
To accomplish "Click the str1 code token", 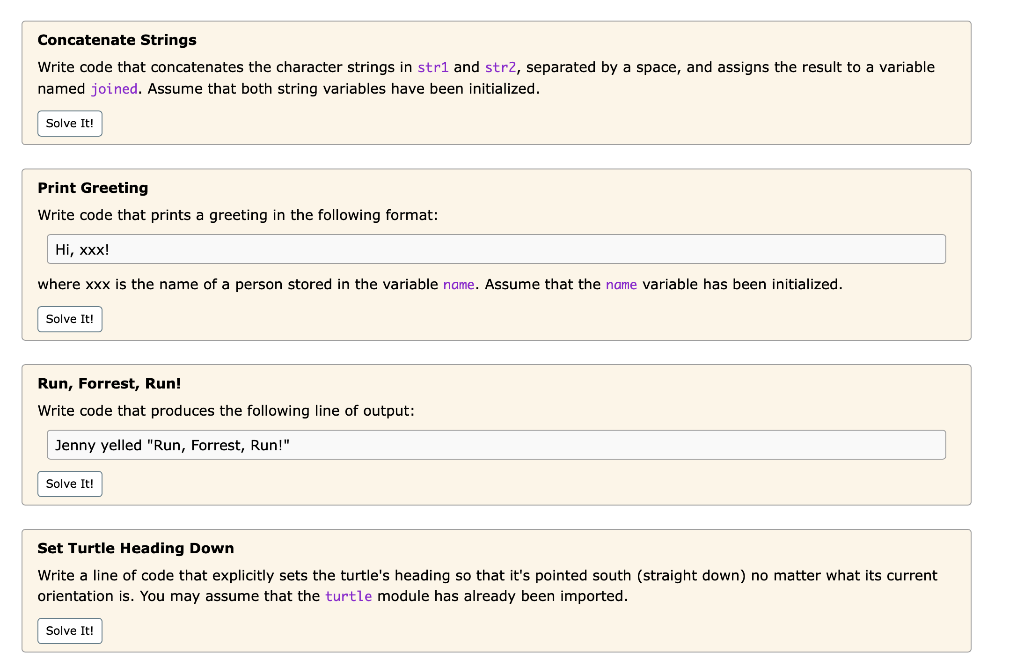I will tap(433, 67).
